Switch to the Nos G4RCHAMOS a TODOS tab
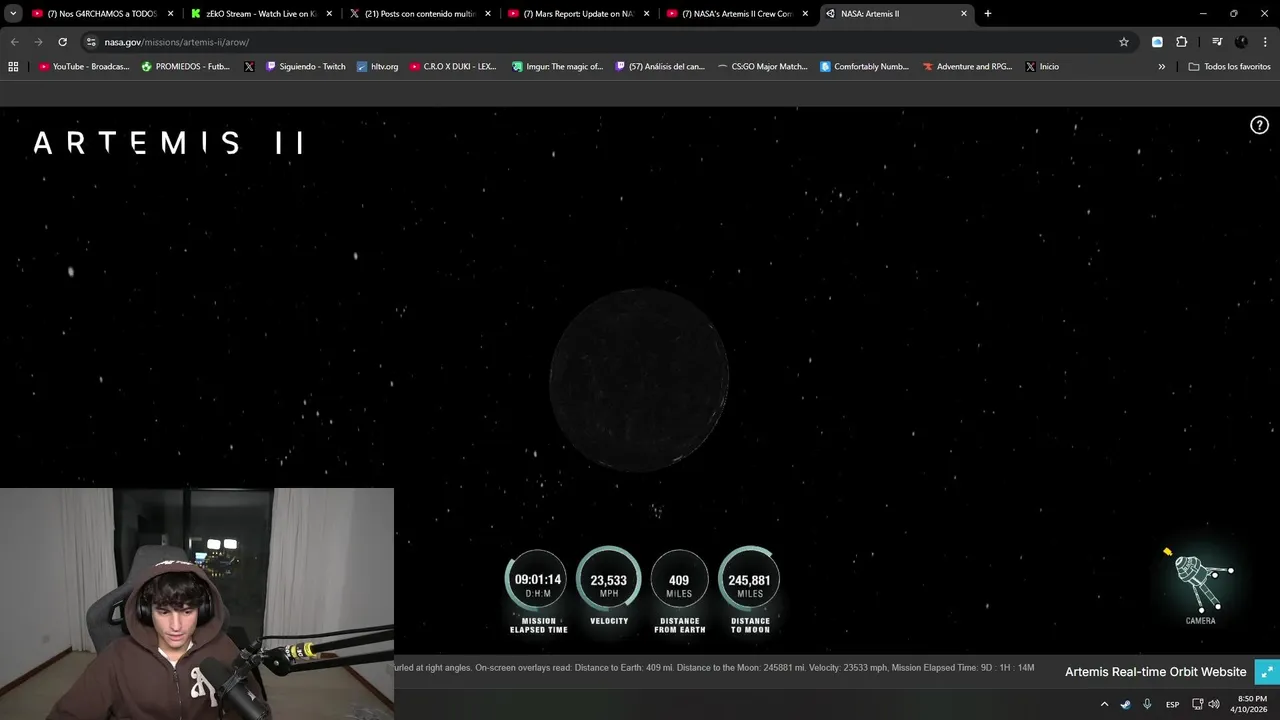Viewport: 1280px width, 720px height. coord(102,14)
